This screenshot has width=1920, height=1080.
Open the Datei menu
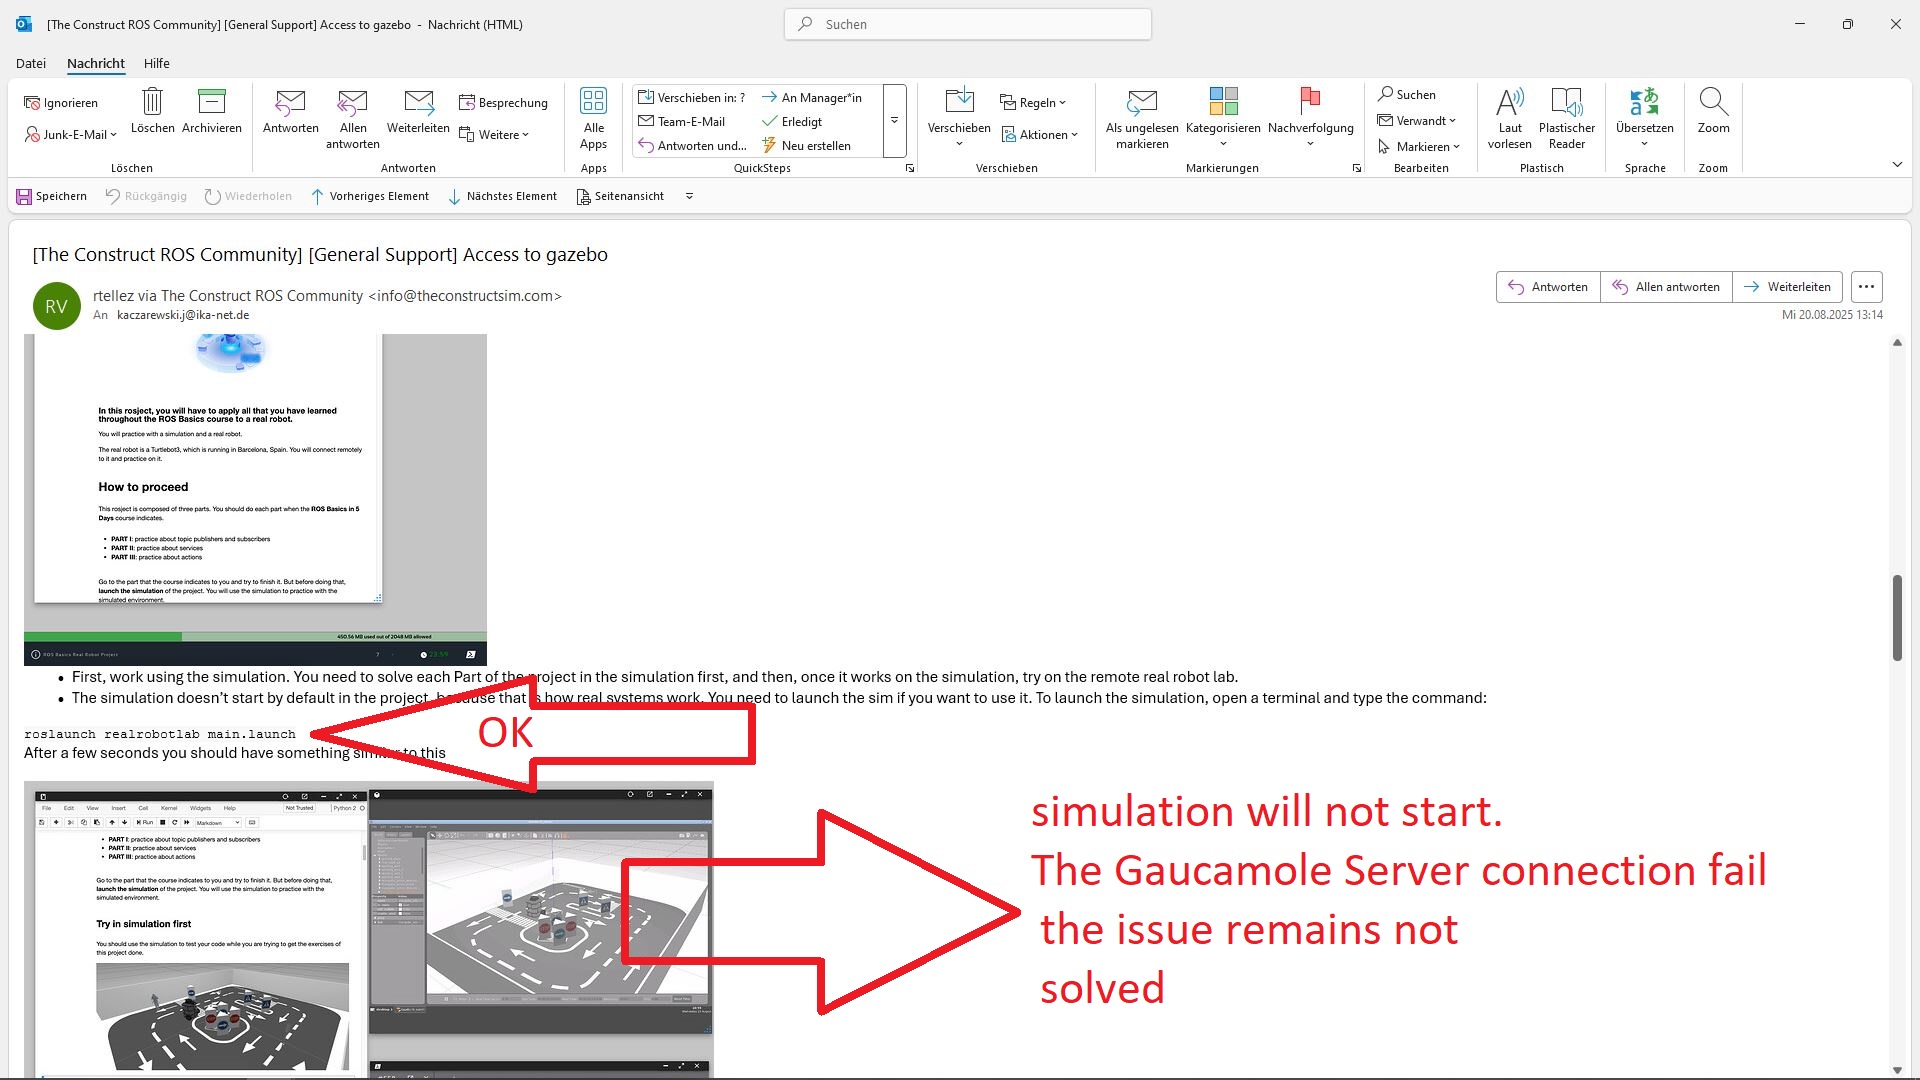[31, 63]
